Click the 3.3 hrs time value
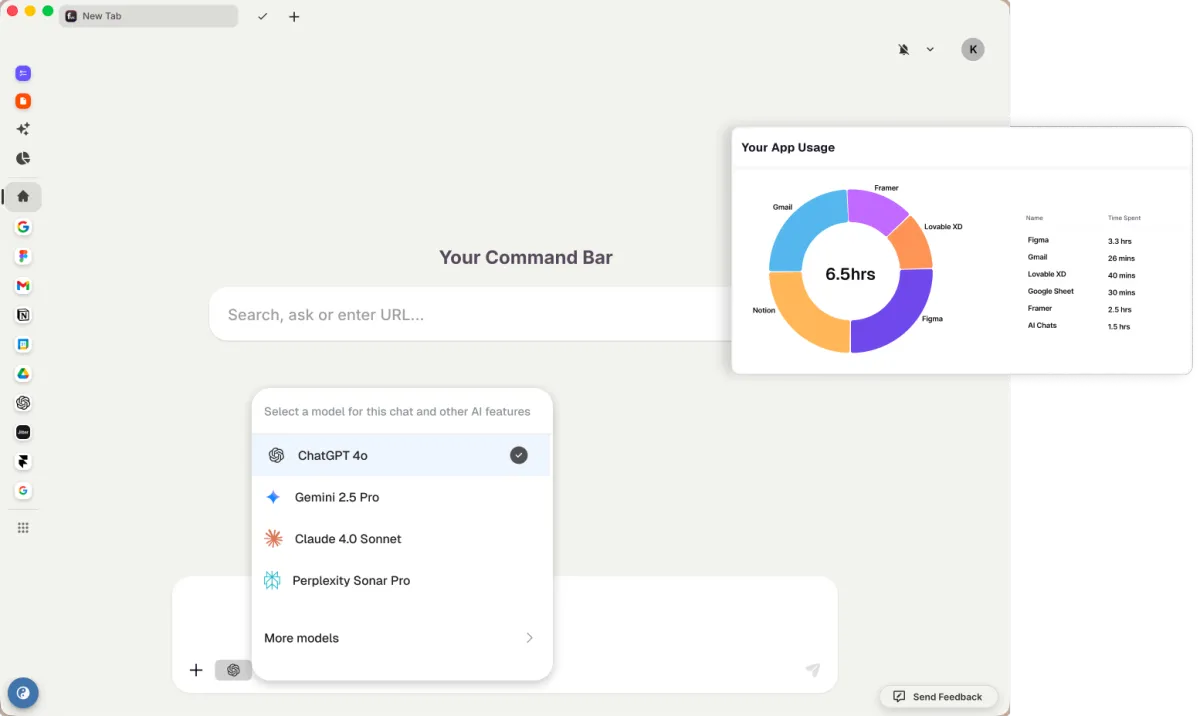 point(1120,241)
